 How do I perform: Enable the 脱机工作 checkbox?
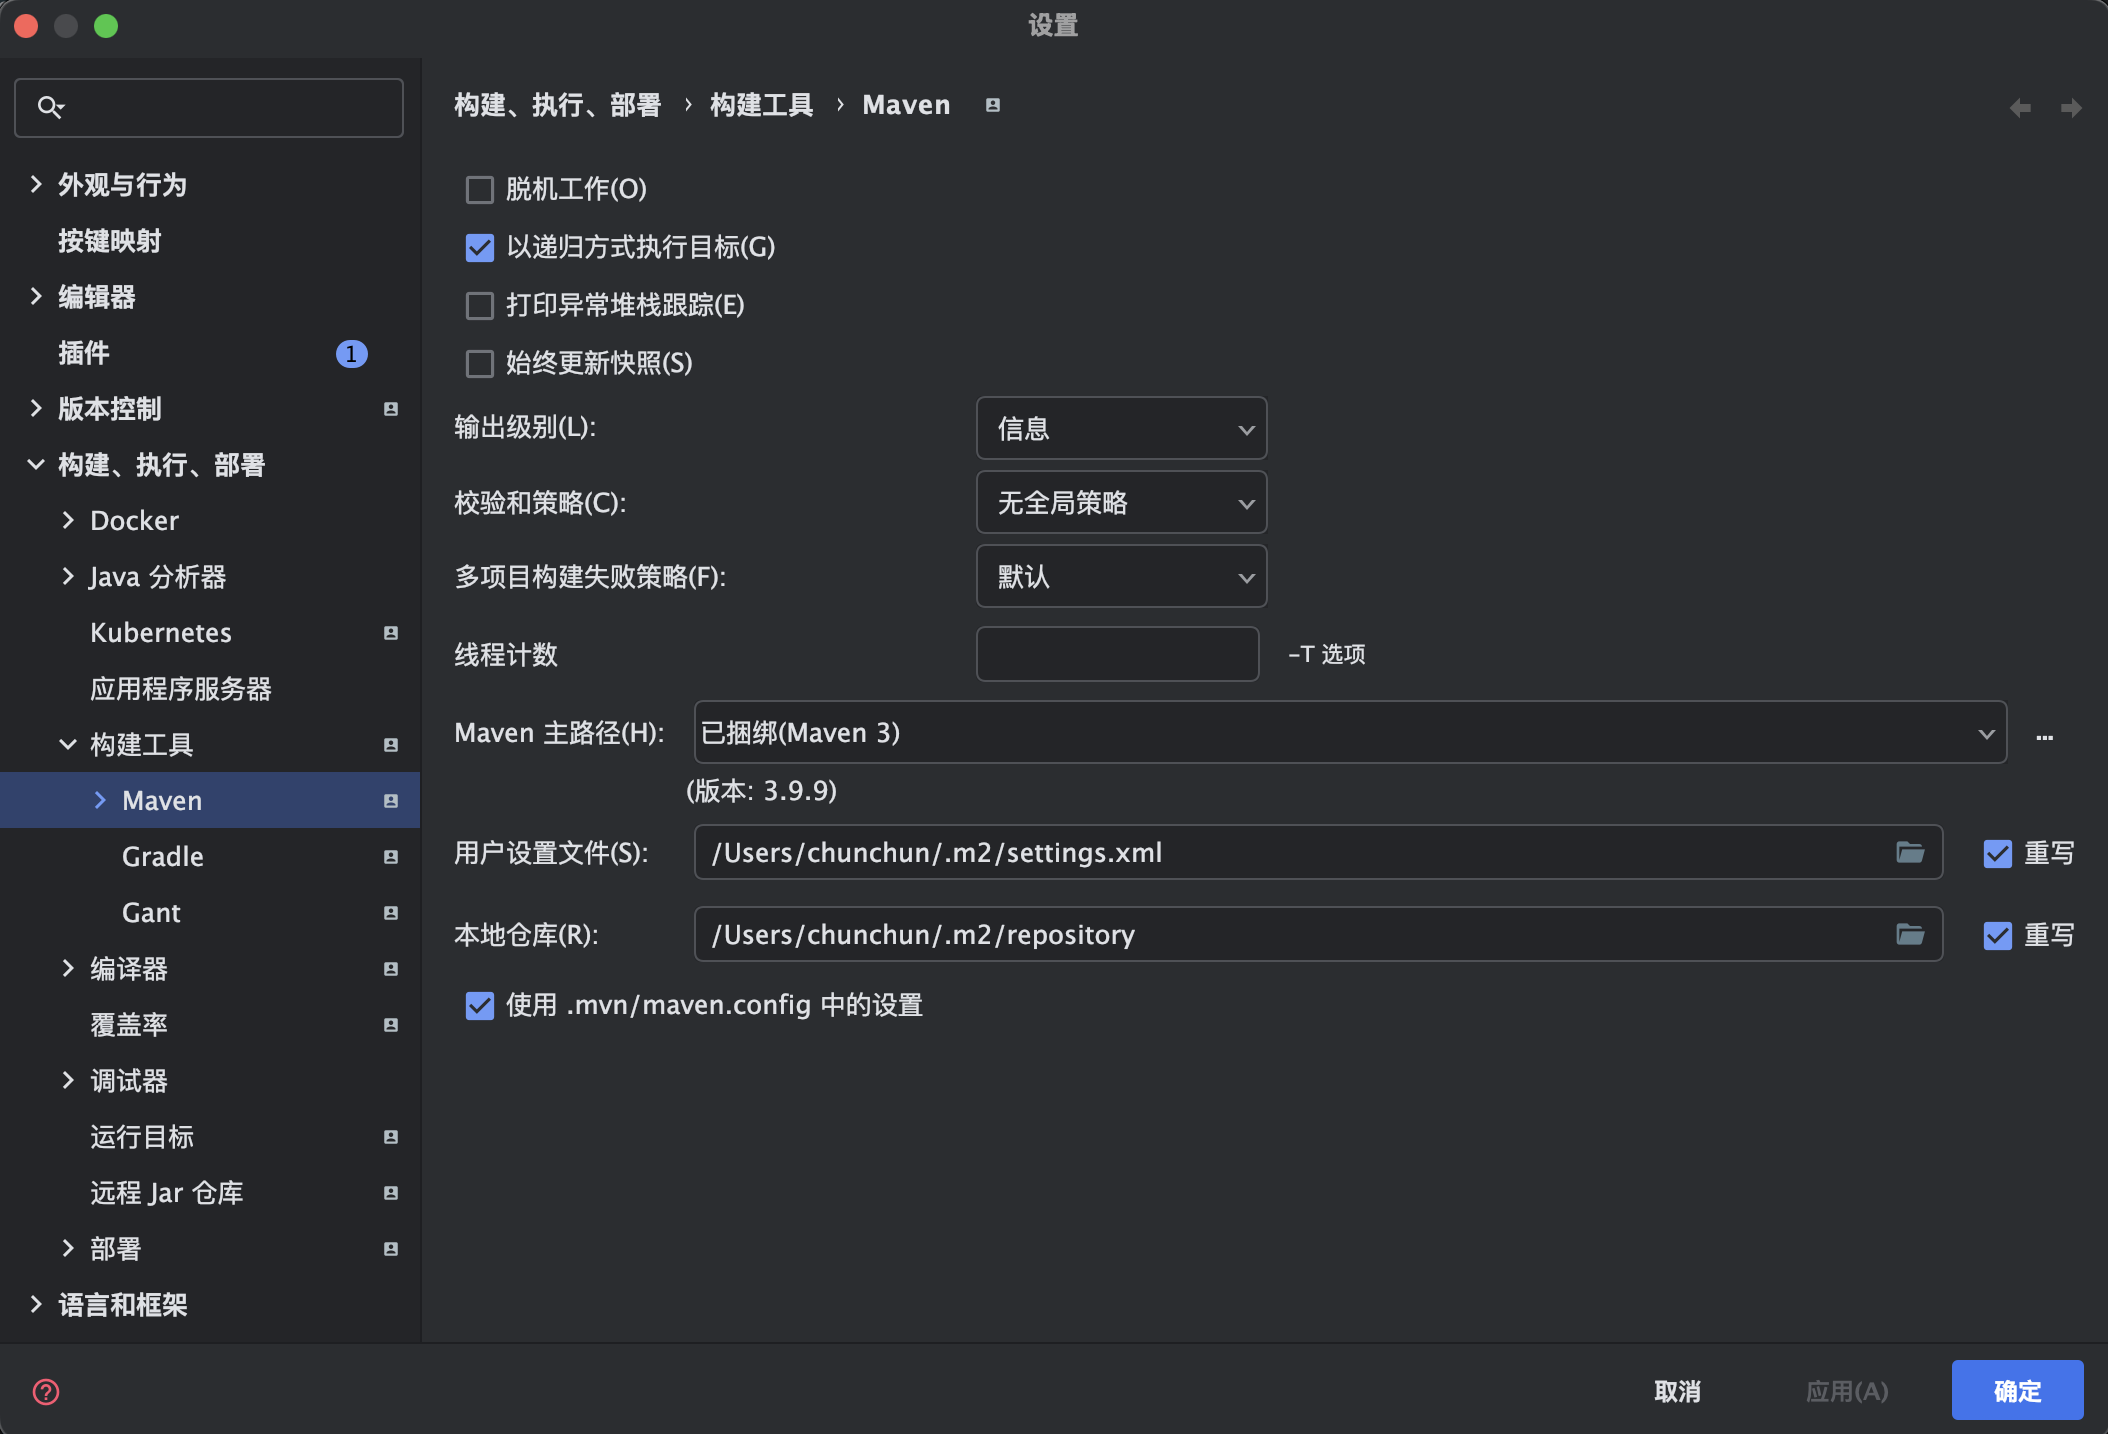coord(480,189)
